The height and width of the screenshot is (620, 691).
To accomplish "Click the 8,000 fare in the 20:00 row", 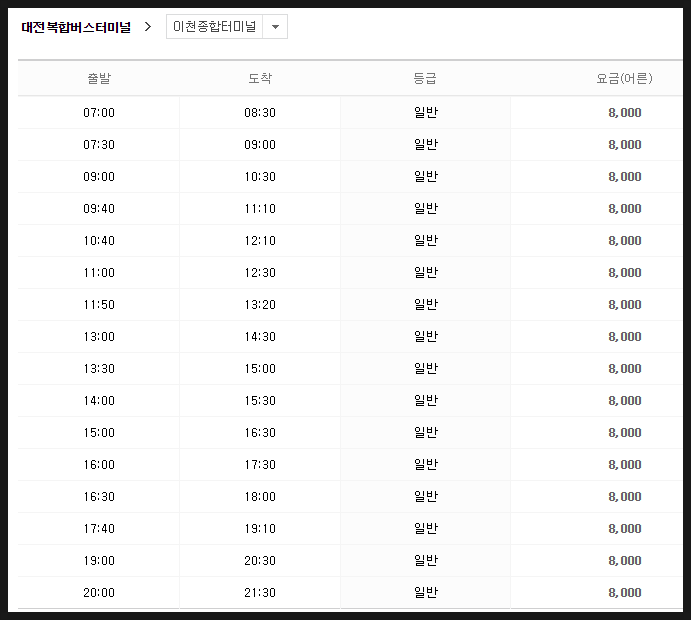I will [625, 593].
